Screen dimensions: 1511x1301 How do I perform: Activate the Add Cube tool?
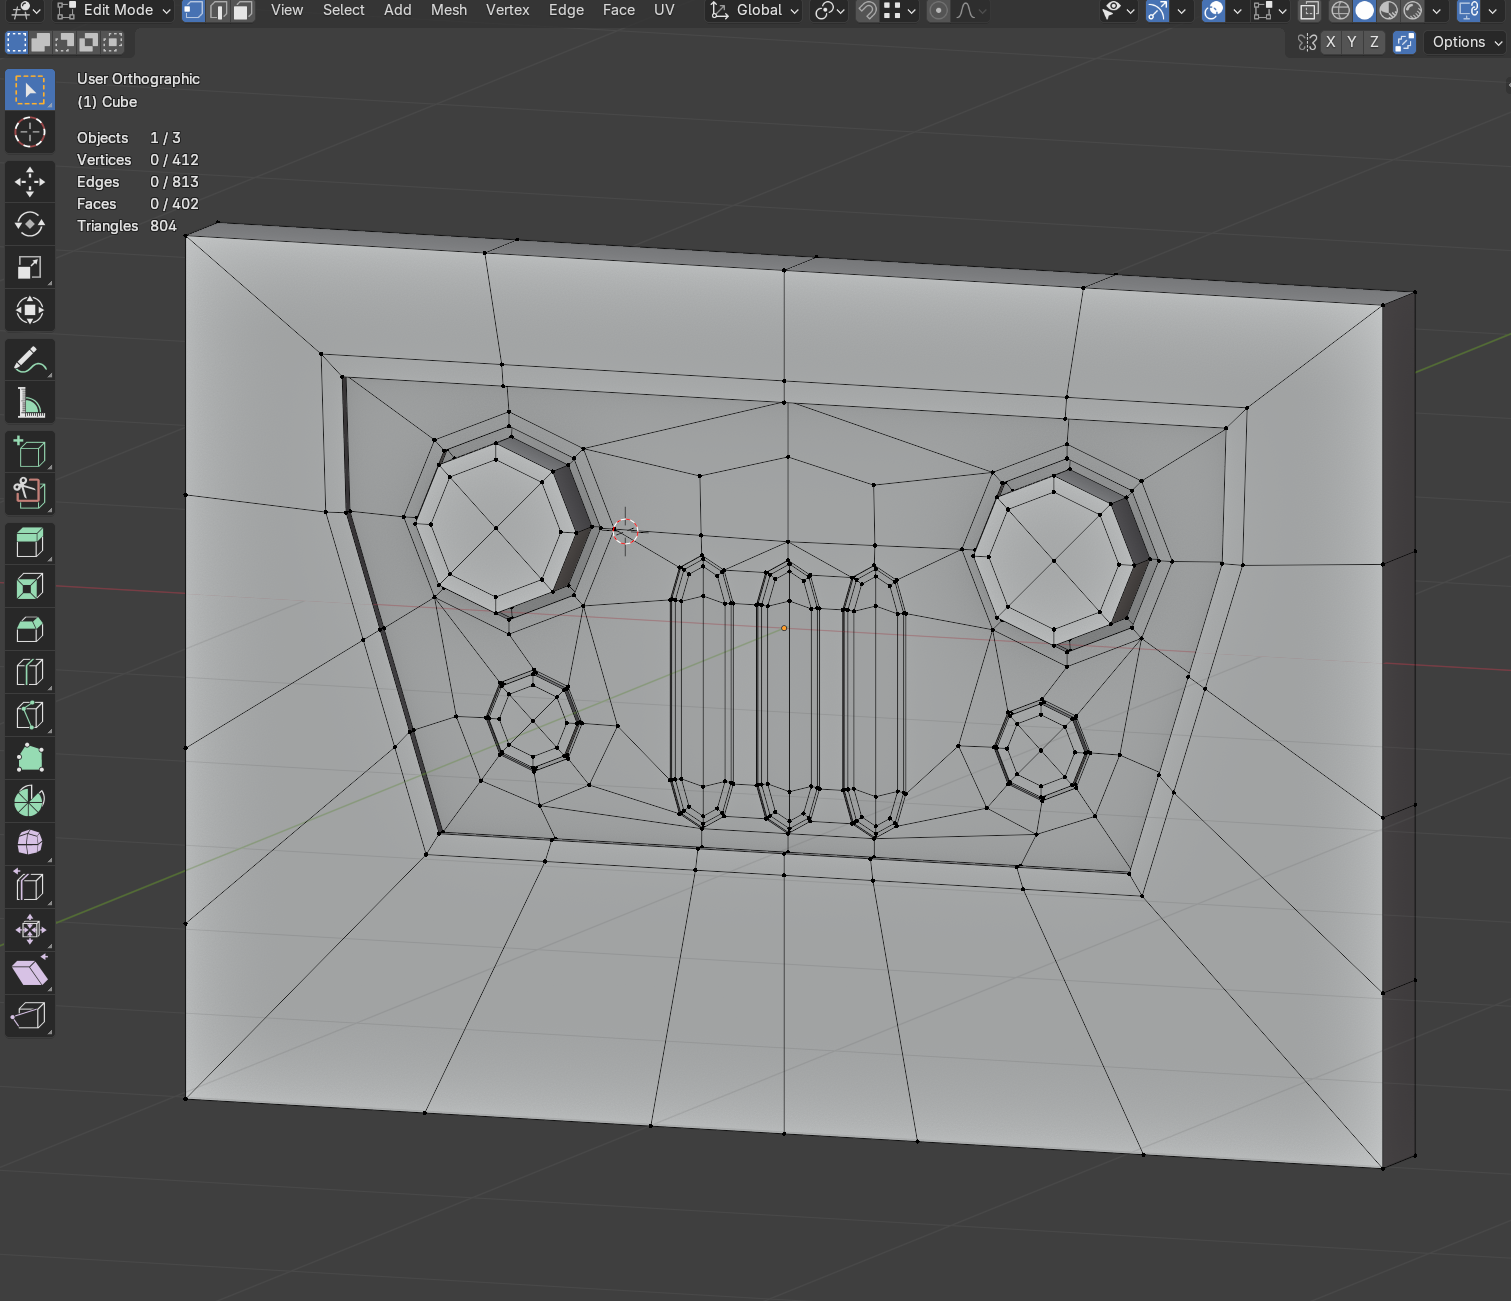30,452
